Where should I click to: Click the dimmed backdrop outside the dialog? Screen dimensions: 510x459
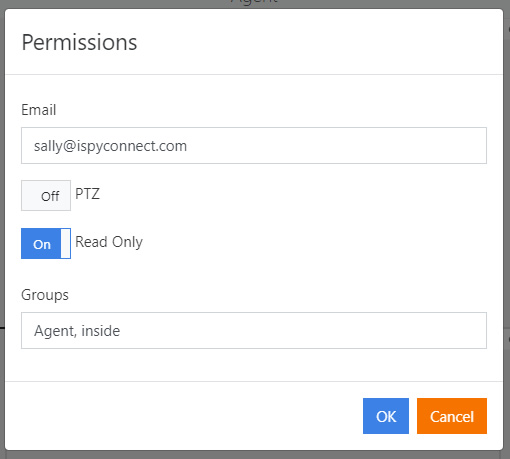click(x=2, y=200)
